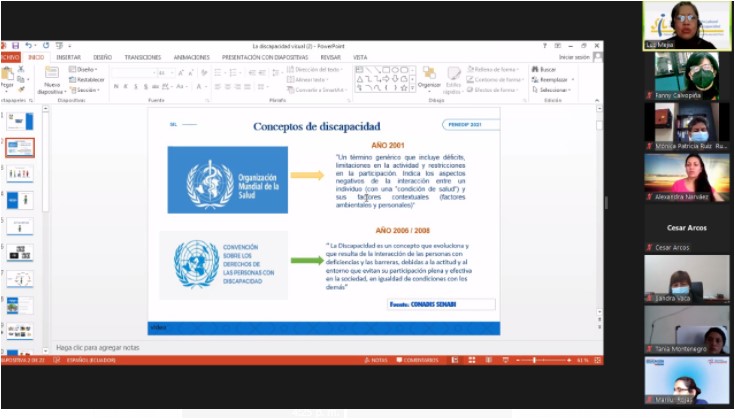Click the zoom slider handle
This screenshot has height=419, width=735.
click(x=534, y=360)
